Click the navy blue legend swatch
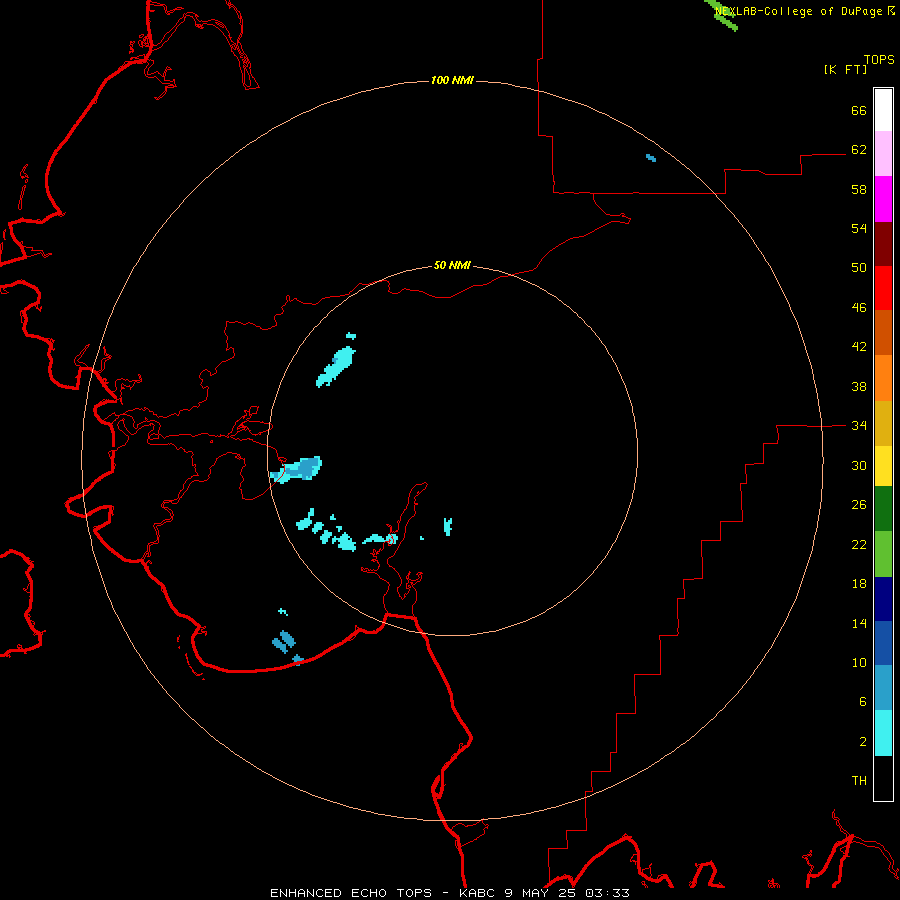The width and height of the screenshot is (900, 900). [883, 599]
